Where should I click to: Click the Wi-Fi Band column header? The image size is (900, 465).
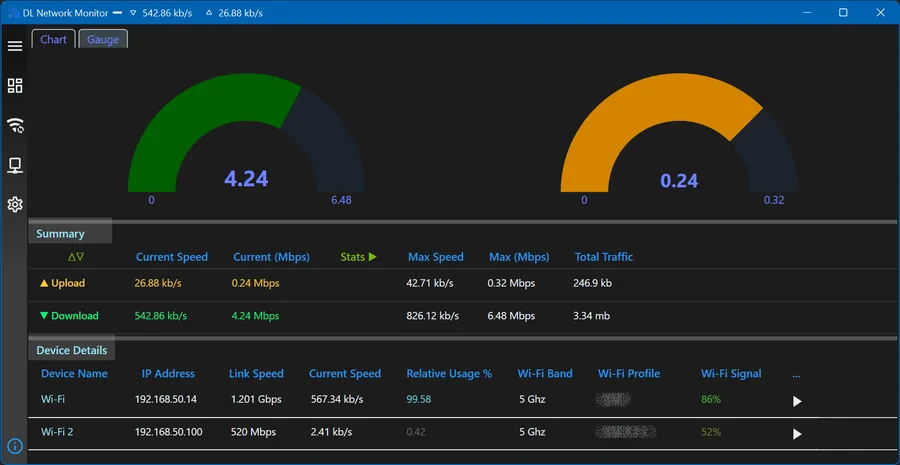[x=545, y=374]
